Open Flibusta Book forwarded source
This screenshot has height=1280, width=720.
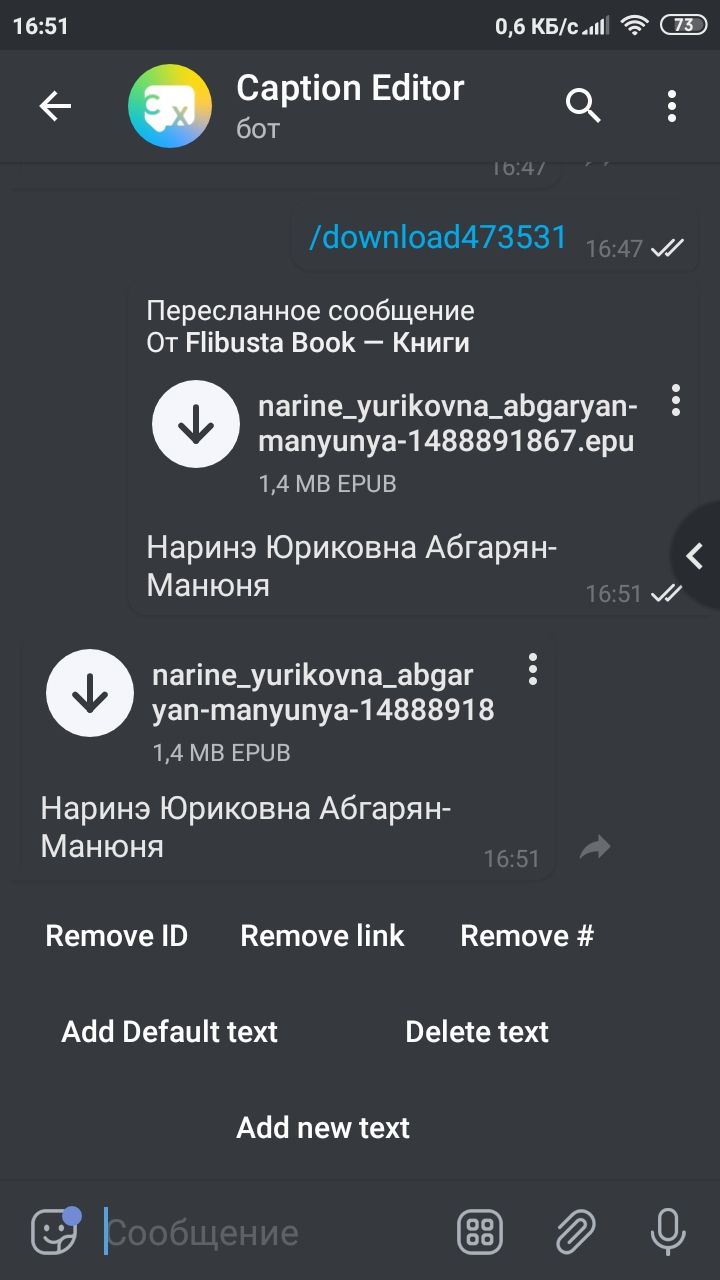tap(327, 343)
